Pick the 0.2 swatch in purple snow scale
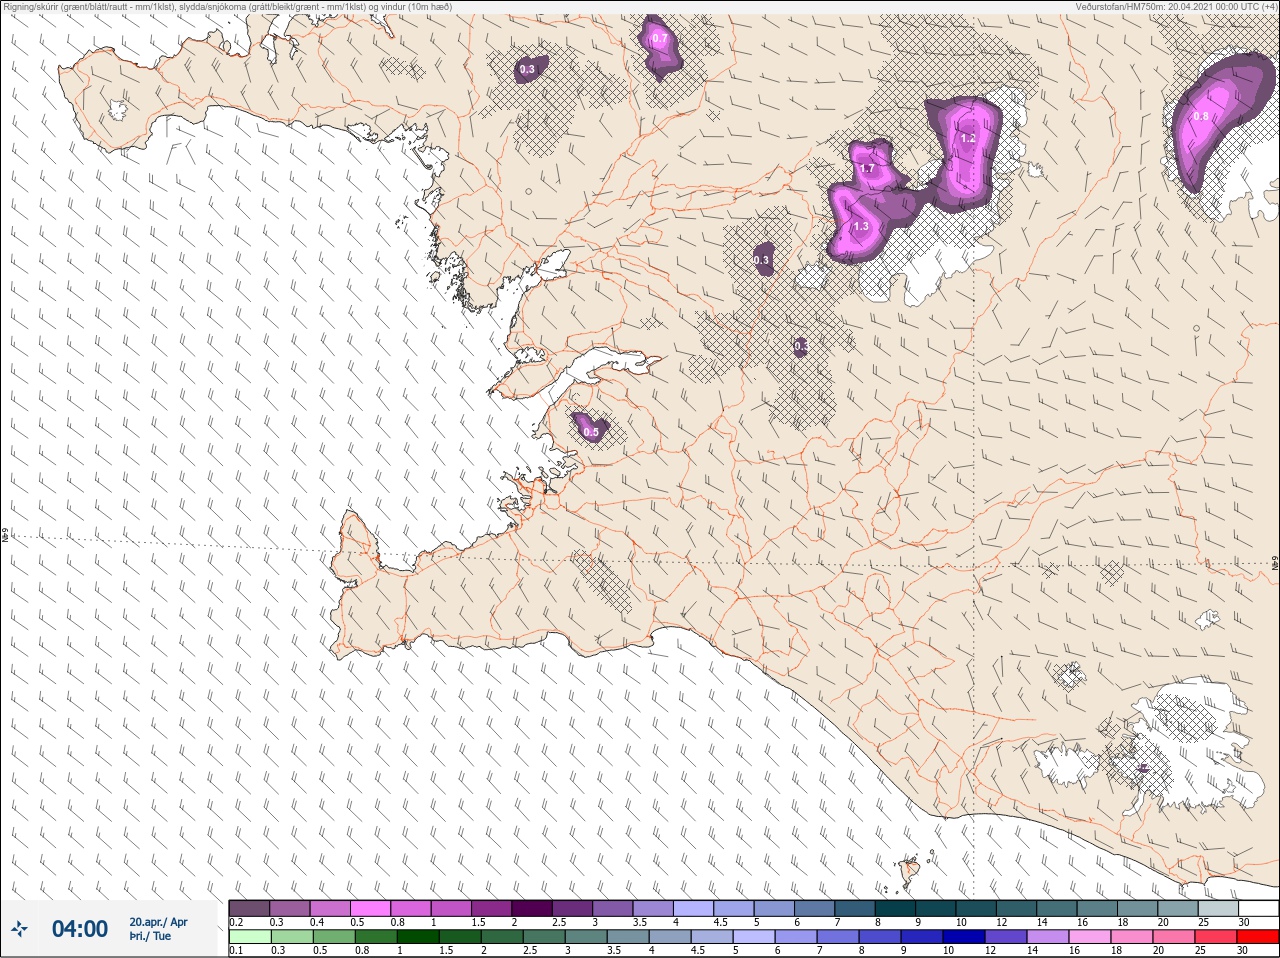Image resolution: width=1280 pixels, height=958 pixels. pyautogui.click(x=249, y=907)
